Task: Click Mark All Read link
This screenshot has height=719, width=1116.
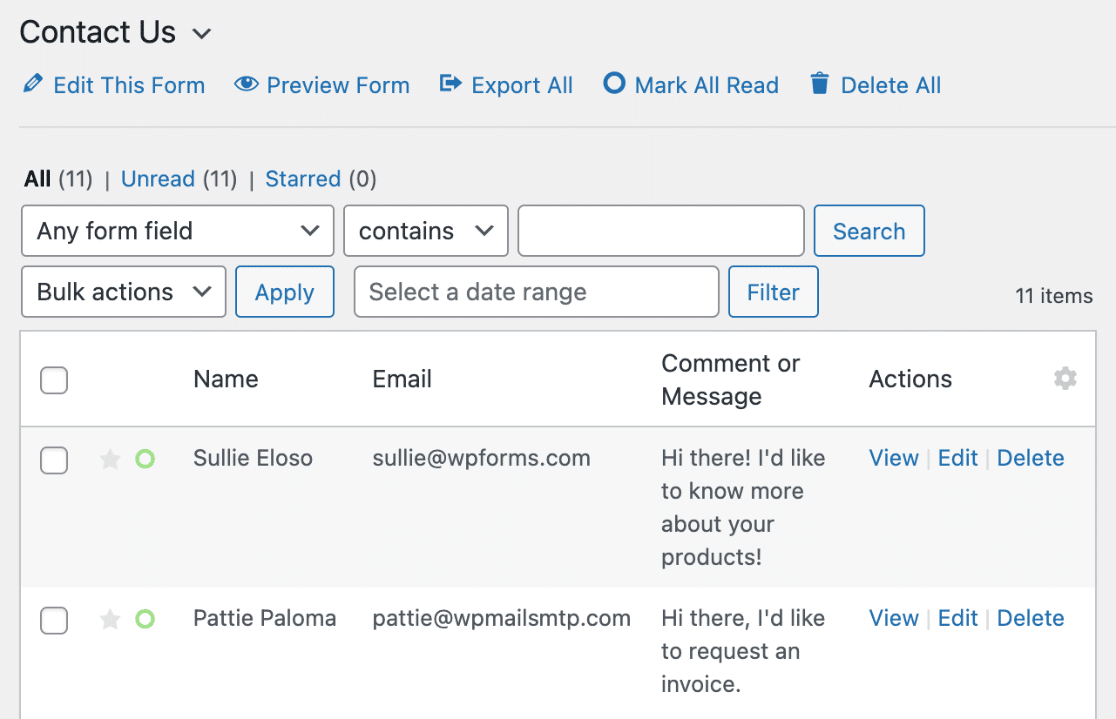Action: click(707, 85)
